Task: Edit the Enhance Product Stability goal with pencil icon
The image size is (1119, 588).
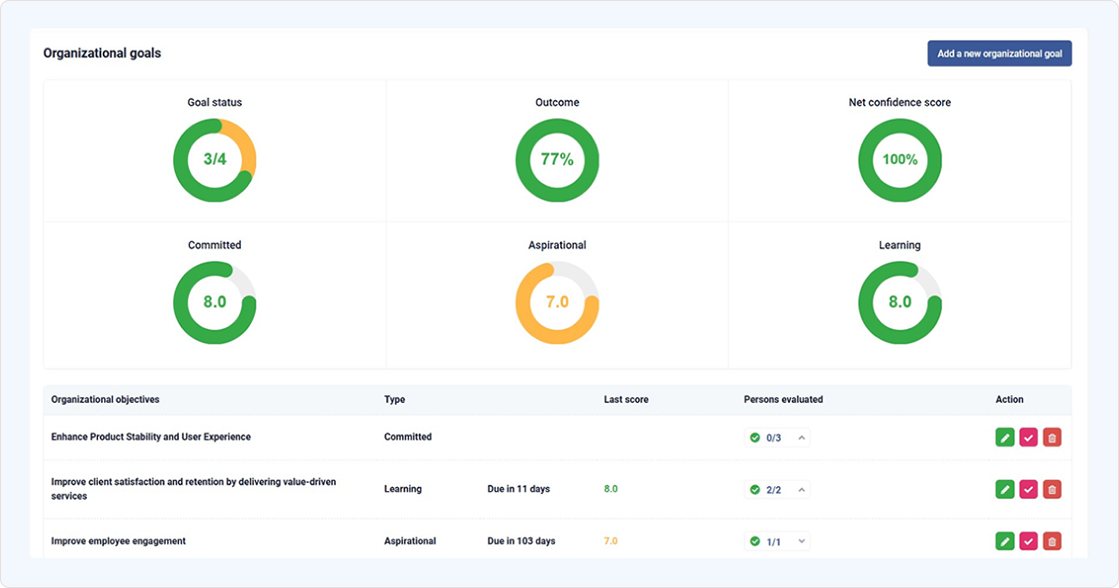Action: click(x=1004, y=437)
